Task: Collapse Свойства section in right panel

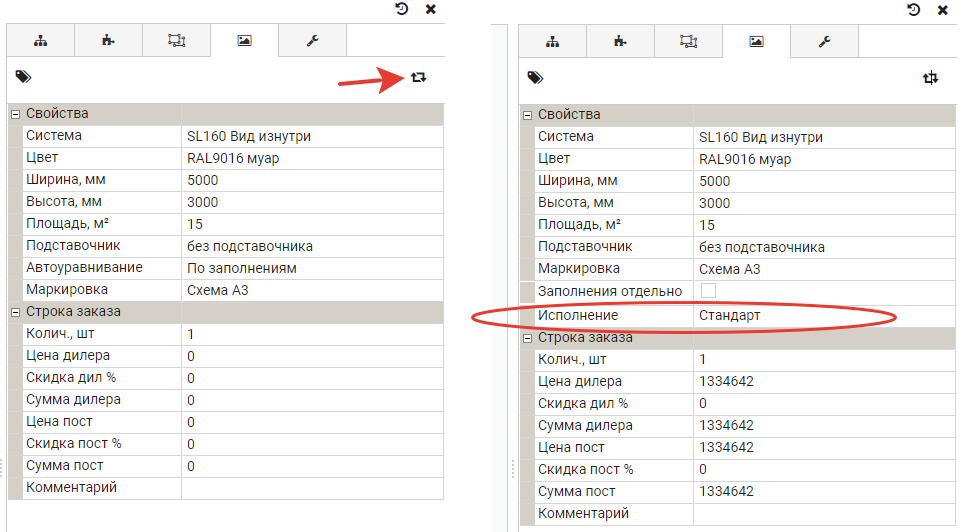Action: pos(527,115)
